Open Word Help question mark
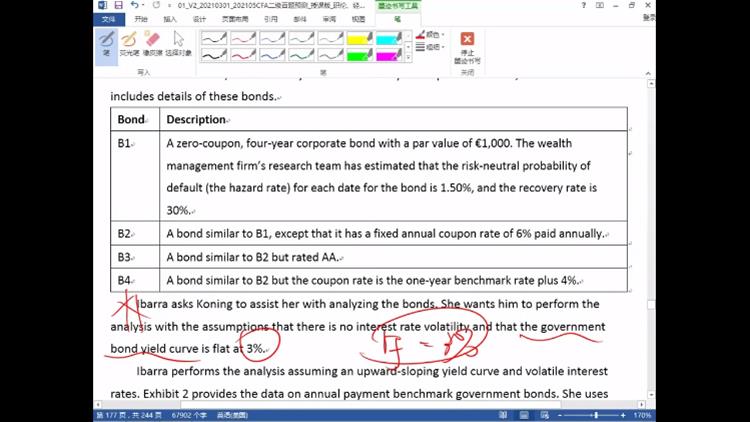 (584, 5)
